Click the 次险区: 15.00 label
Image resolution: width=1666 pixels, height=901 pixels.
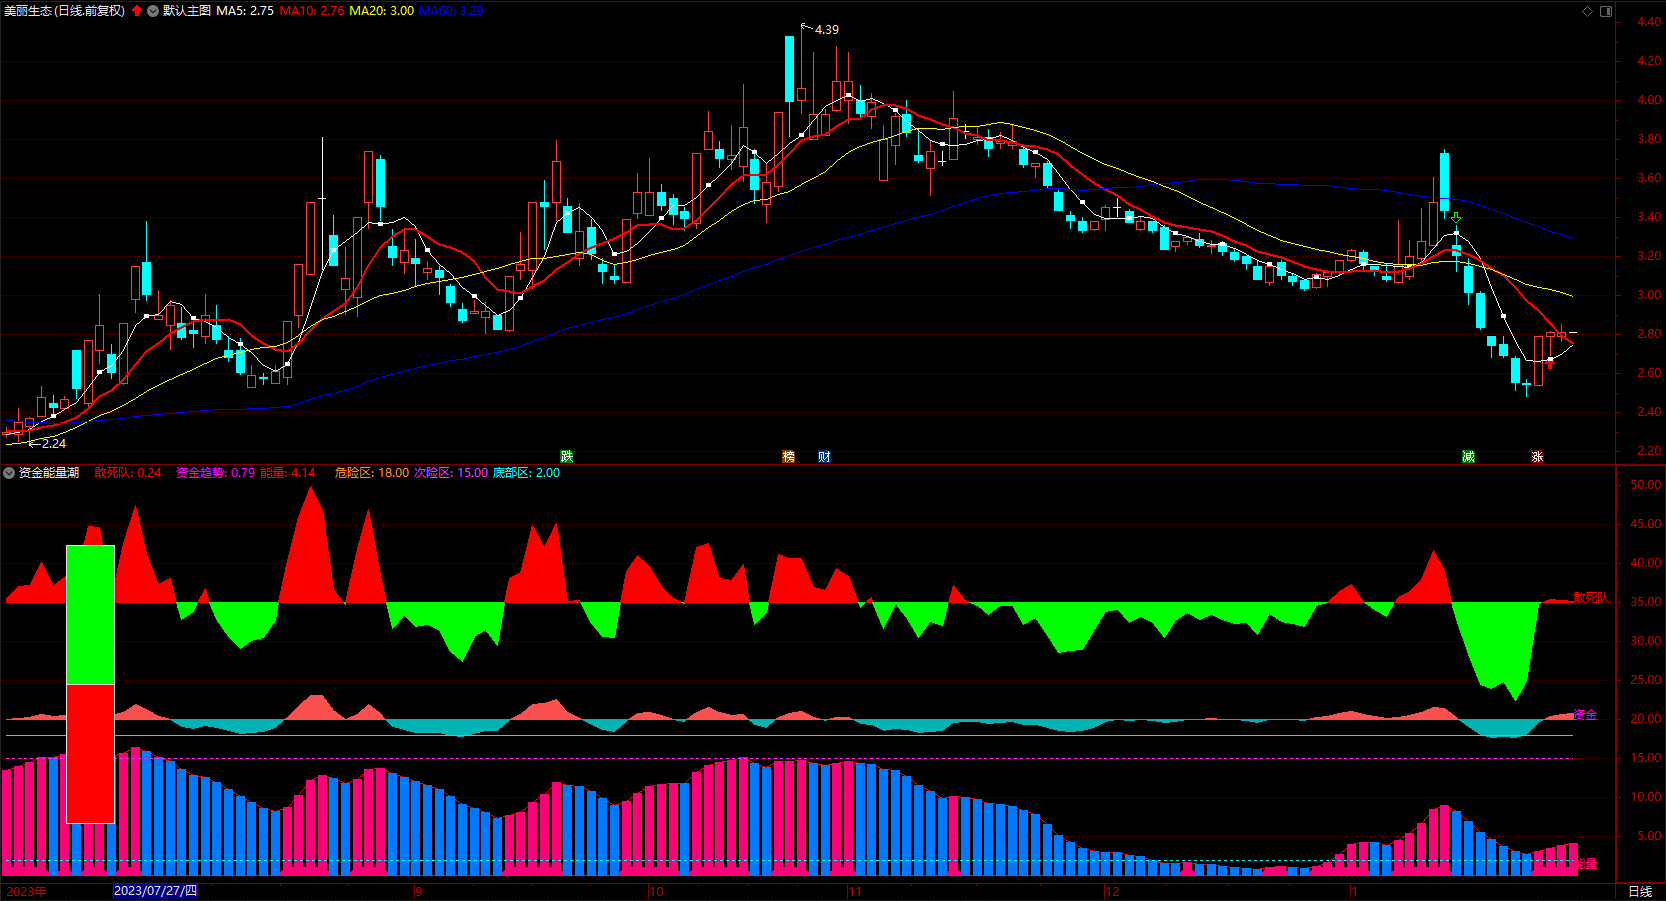[x=451, y=473]
